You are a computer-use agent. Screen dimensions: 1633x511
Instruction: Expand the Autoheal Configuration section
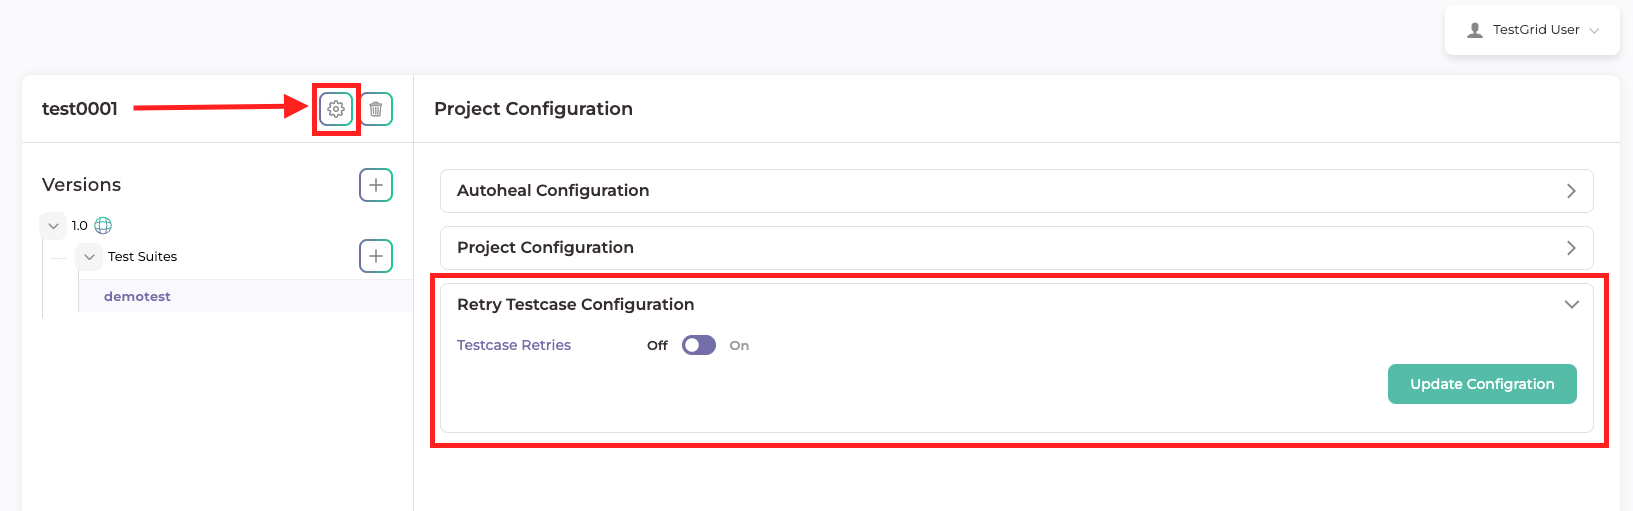point(1571,191)
